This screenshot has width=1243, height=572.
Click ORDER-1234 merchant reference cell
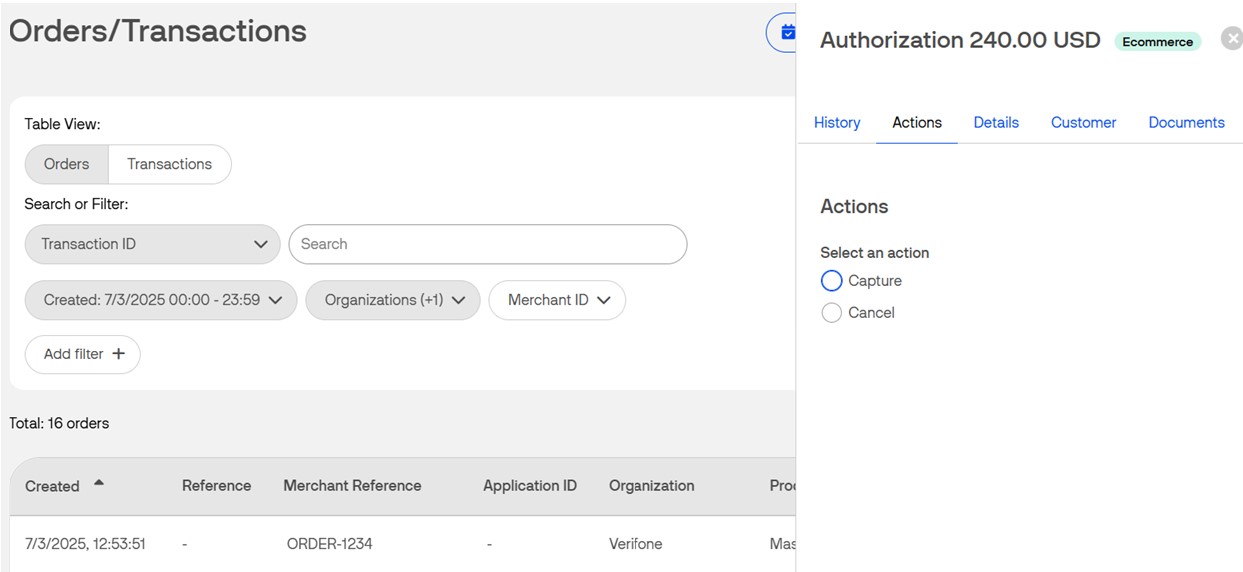click(x=329, y=544)
